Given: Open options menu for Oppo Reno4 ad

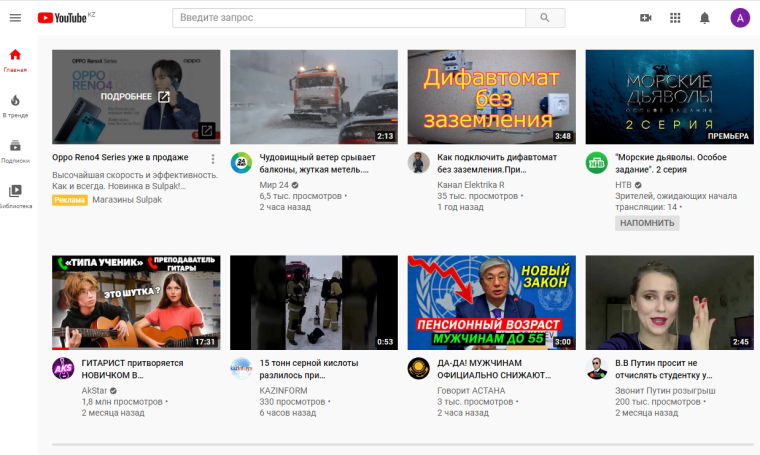Looking at the screenshot, I should 212,159.
